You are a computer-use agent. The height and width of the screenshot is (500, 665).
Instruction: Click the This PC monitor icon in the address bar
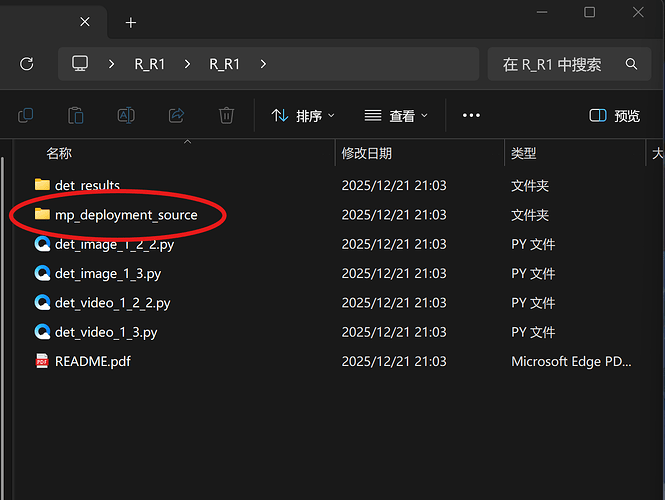point(80,64)
